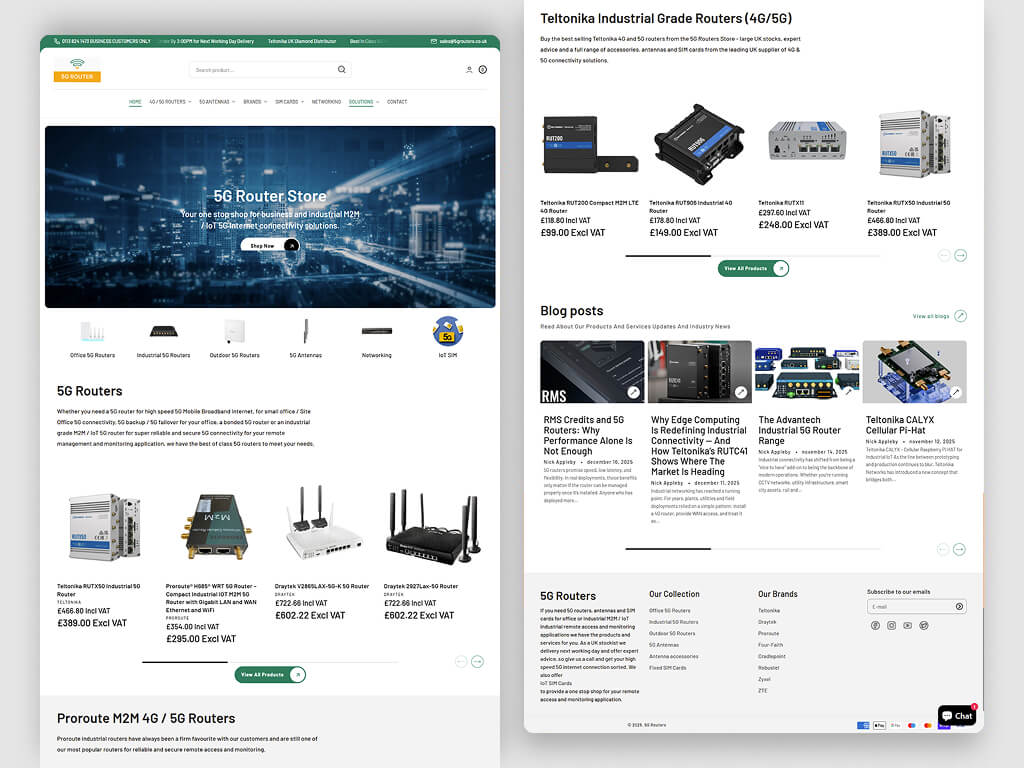The width and height of the screenshot is (1024, 768).
Task: Open the Networking menu item
Action: [326, 102]
